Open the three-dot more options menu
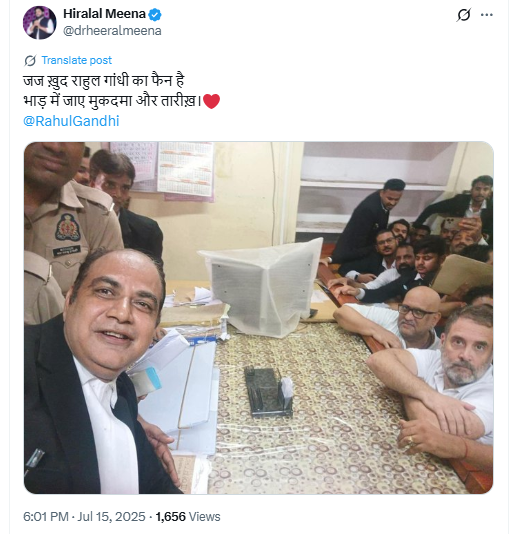The image size is (515, 534). pos(487,15)
